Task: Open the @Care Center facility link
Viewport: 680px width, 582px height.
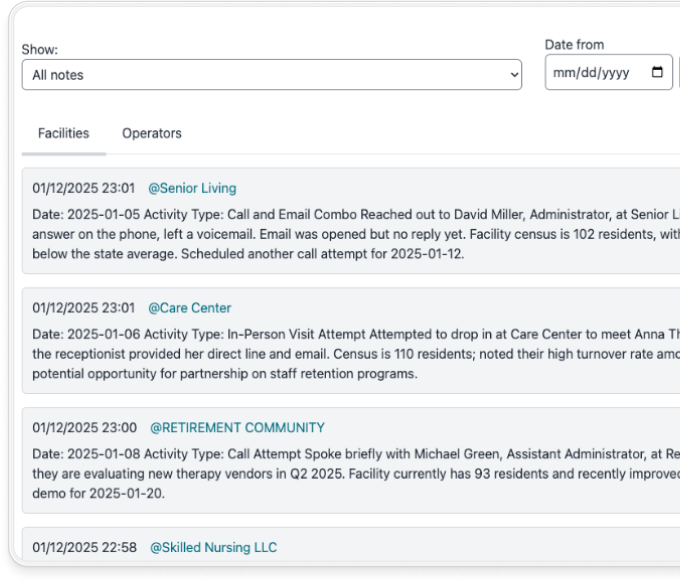Action: [189, 308]
